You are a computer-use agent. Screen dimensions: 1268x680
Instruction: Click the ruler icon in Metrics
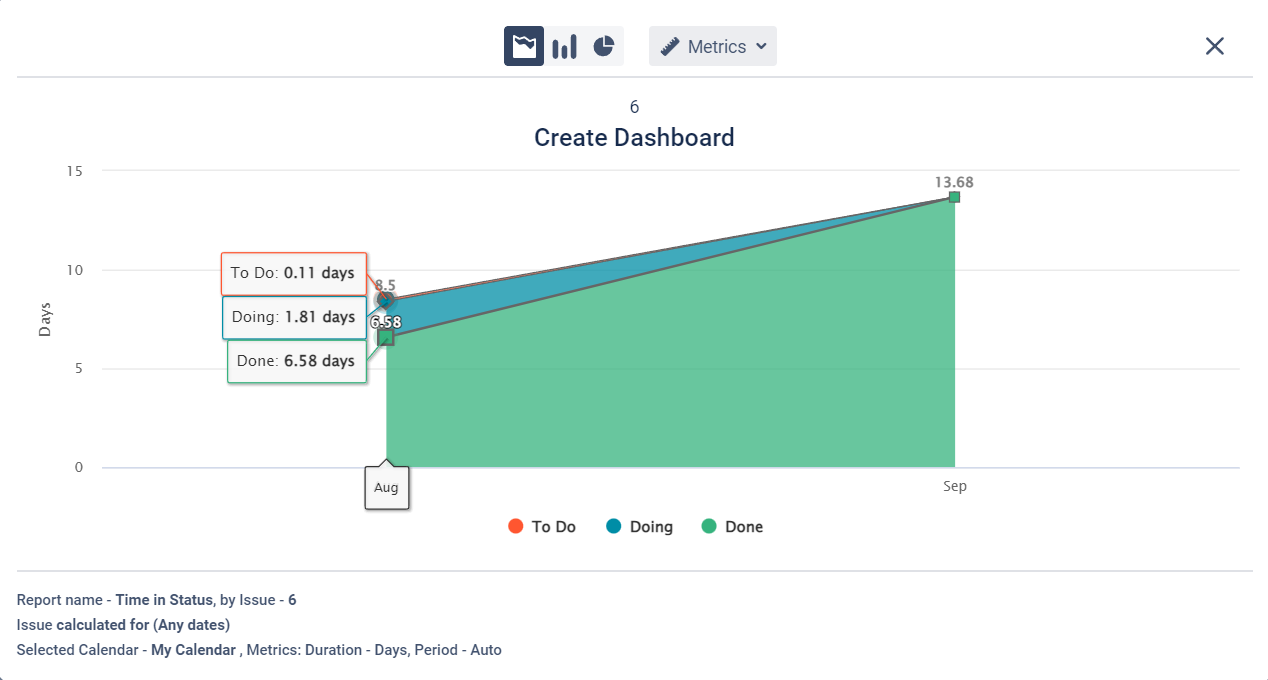click(x=670, y=46)
